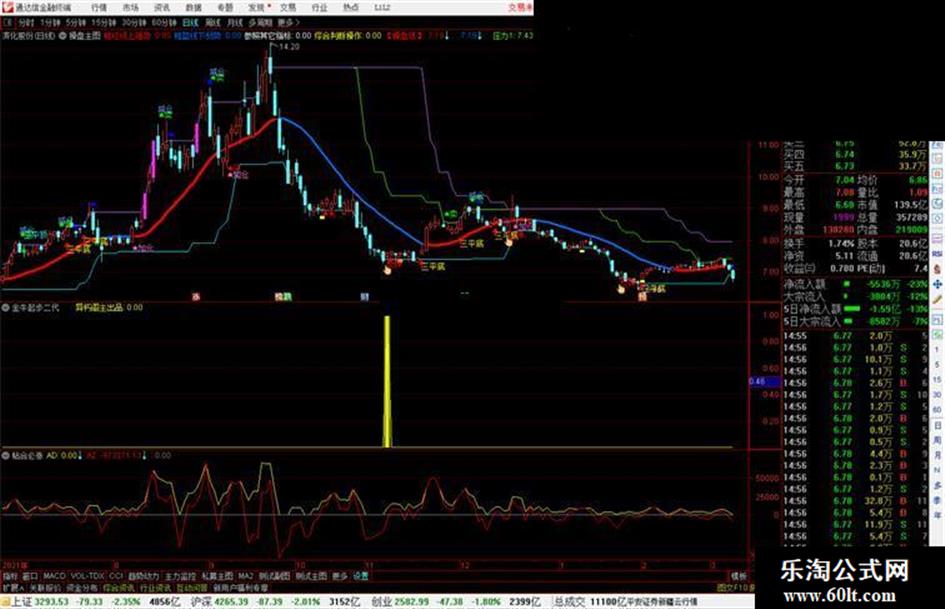The image size is (945, 609).
Task: Select the 主力监控 indicator tab
Action: pos(180,576)
